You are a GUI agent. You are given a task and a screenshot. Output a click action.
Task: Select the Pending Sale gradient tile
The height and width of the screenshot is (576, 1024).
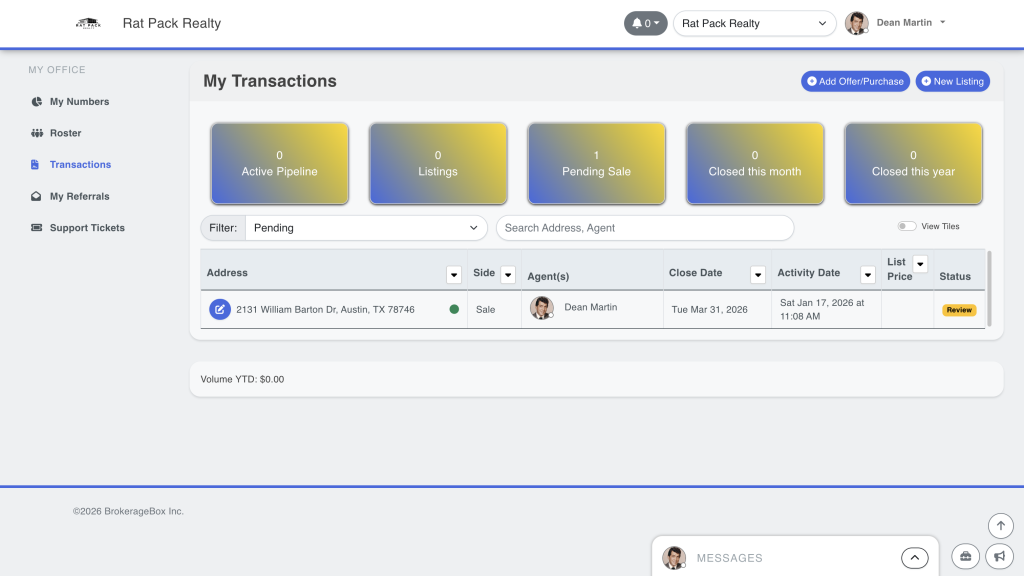tap(596, 164)
